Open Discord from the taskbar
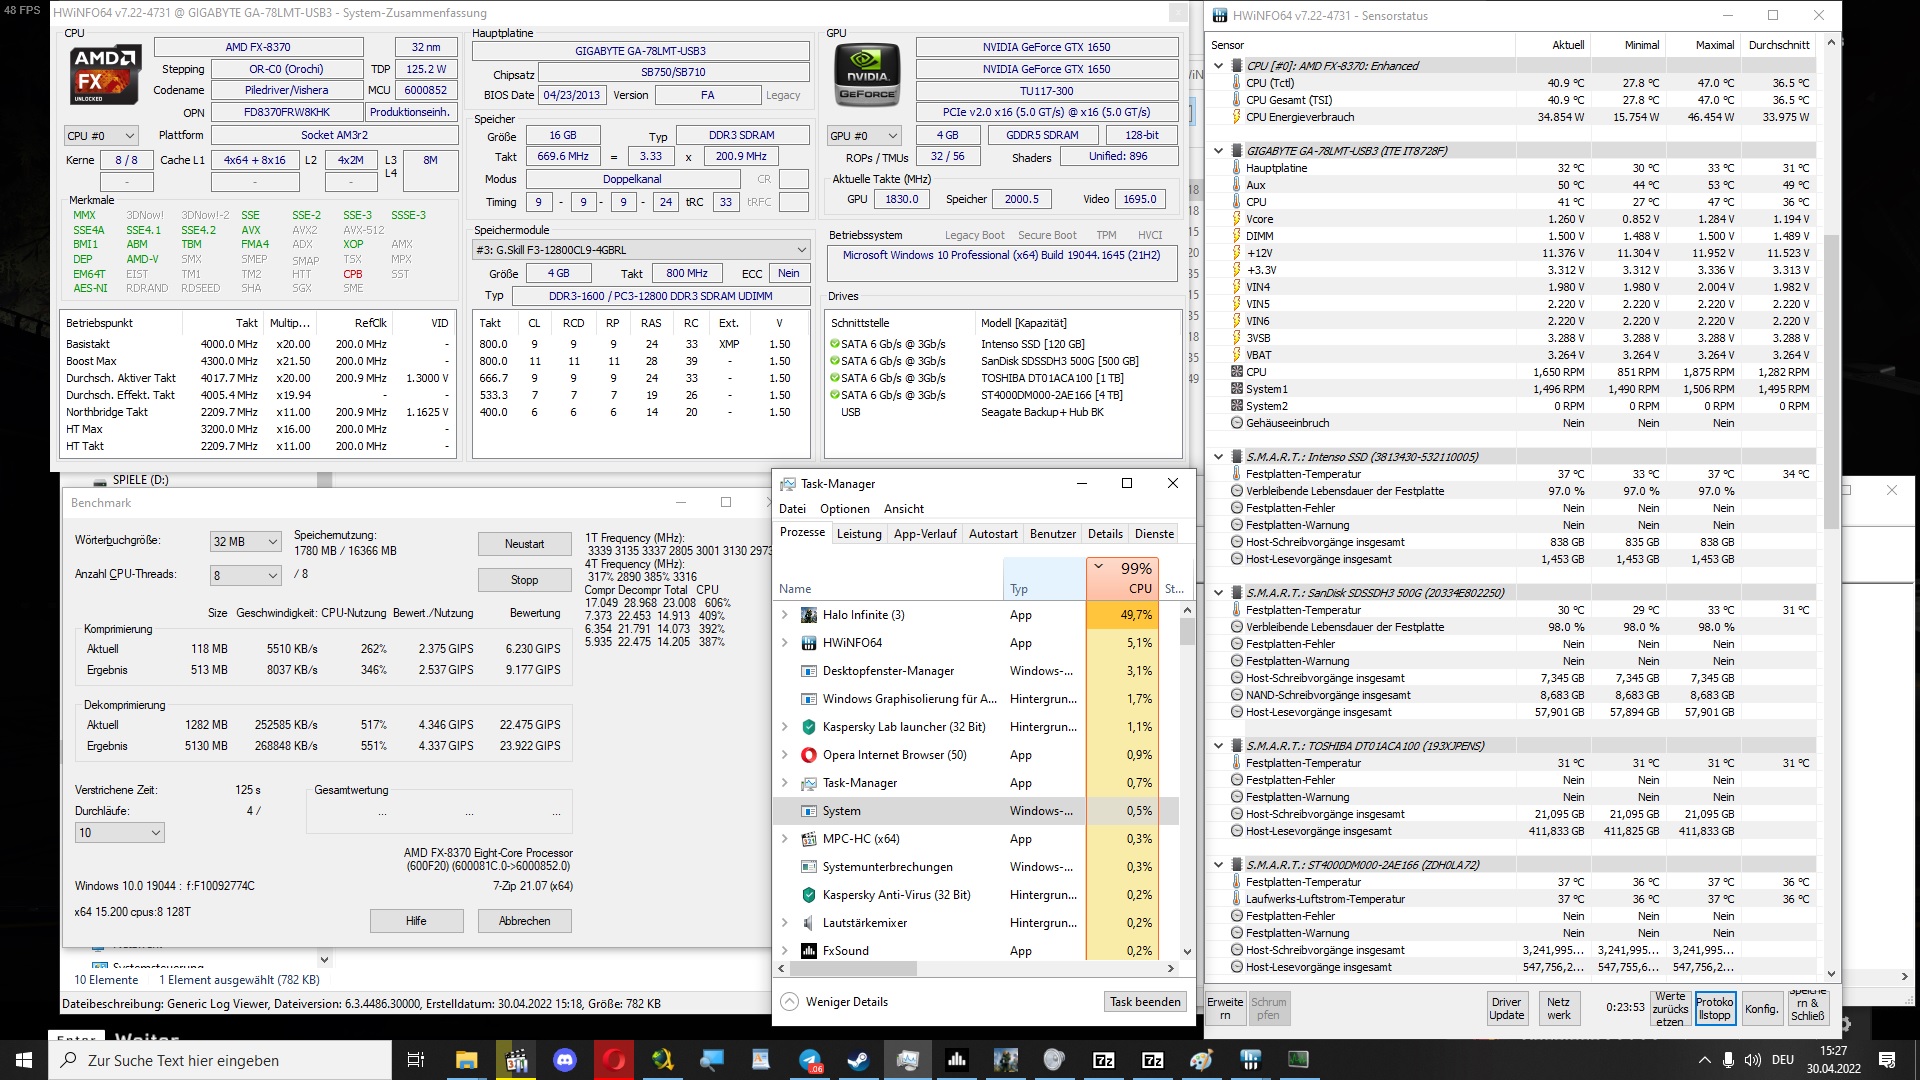The width and height of the screenshot is (1920, 1080). (565, 1060)
